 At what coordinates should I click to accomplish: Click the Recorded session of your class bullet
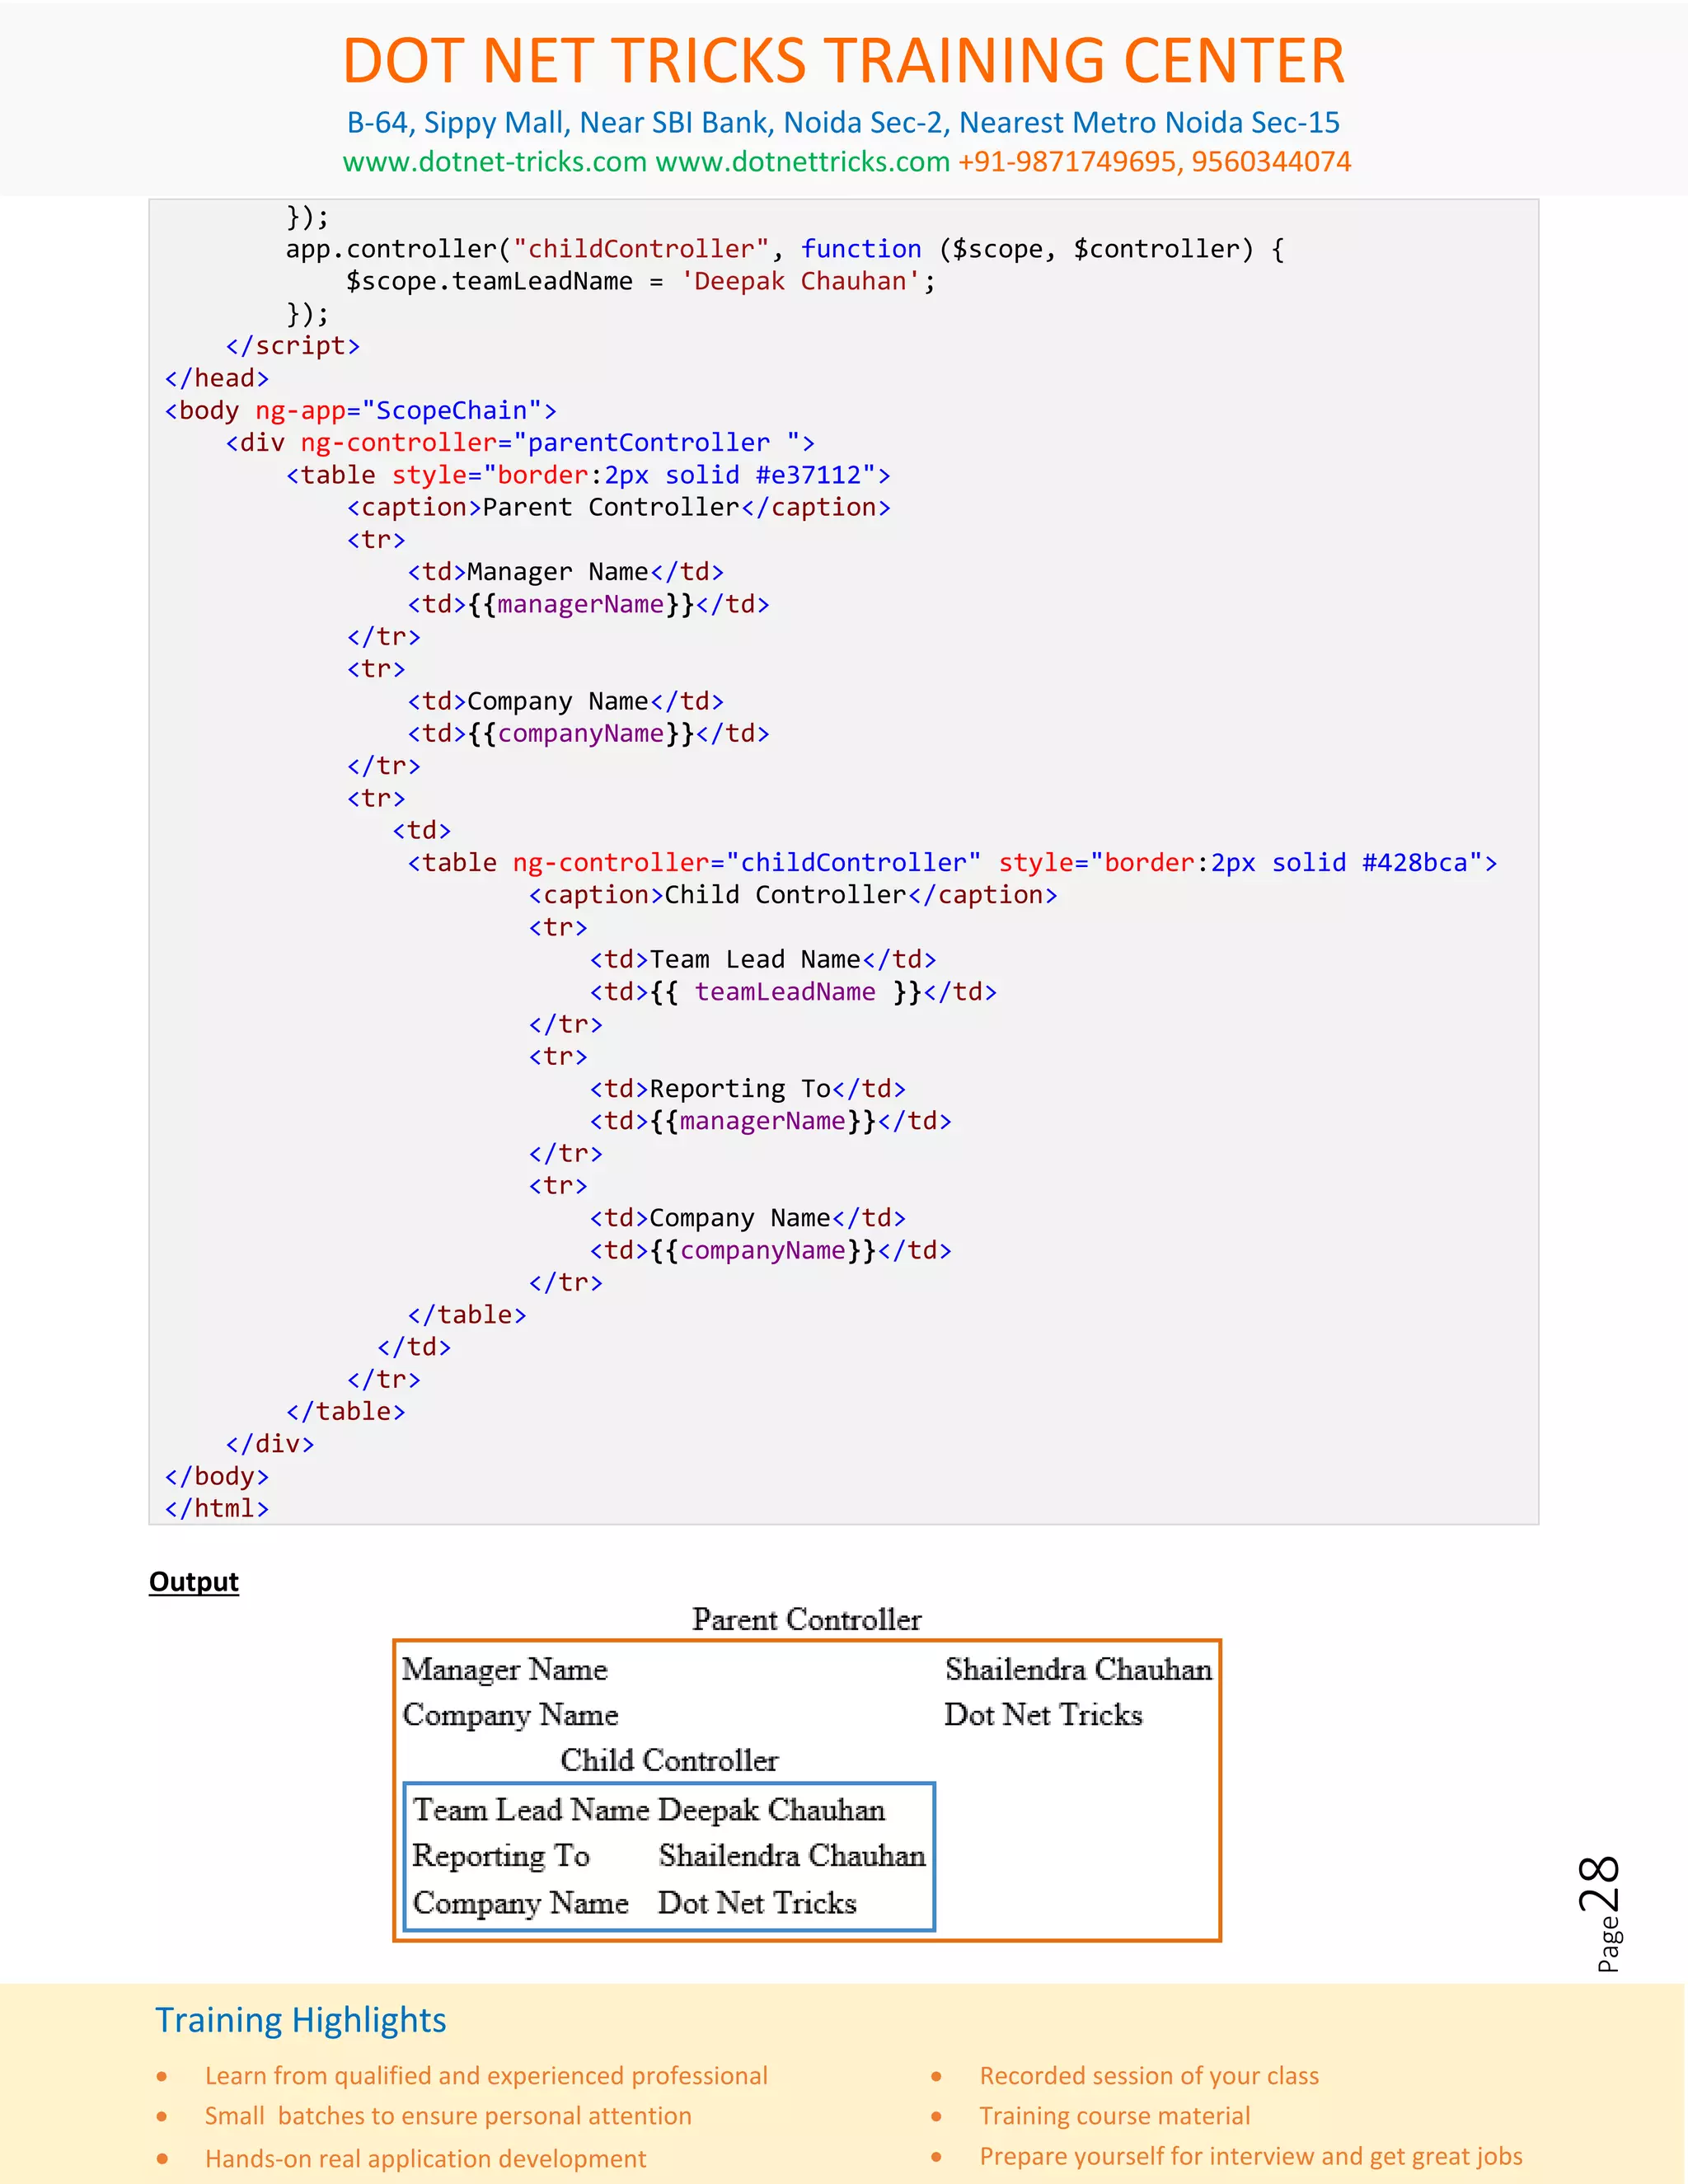[x=1148, y=2075]
